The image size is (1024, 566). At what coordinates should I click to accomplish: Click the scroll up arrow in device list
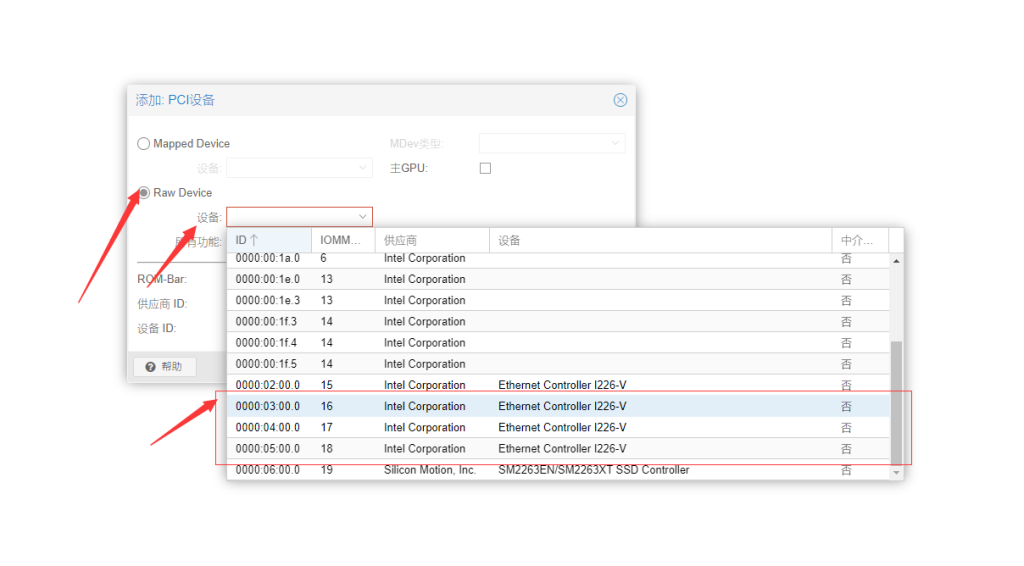tap(896, 261)
